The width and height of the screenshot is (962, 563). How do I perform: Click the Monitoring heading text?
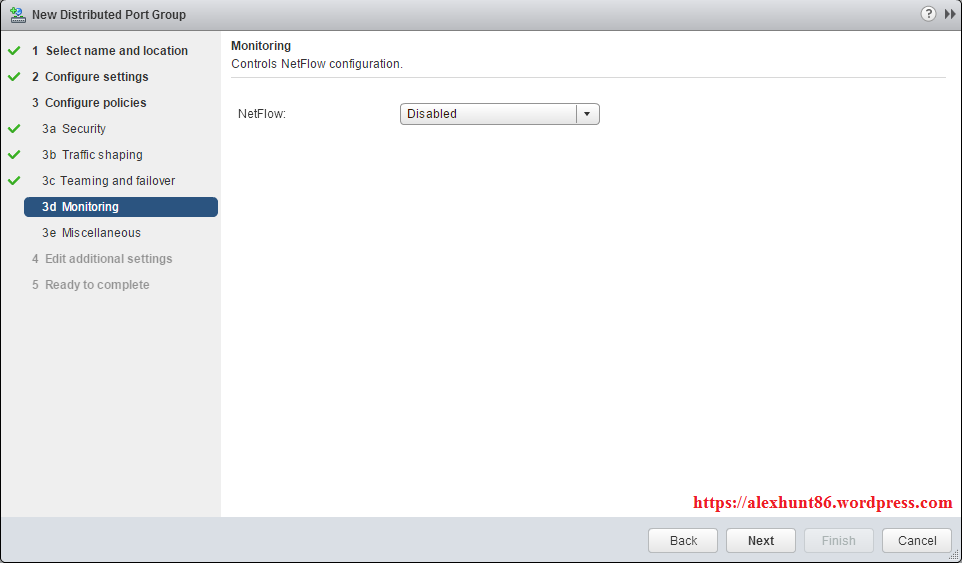[x=261, y=45]
